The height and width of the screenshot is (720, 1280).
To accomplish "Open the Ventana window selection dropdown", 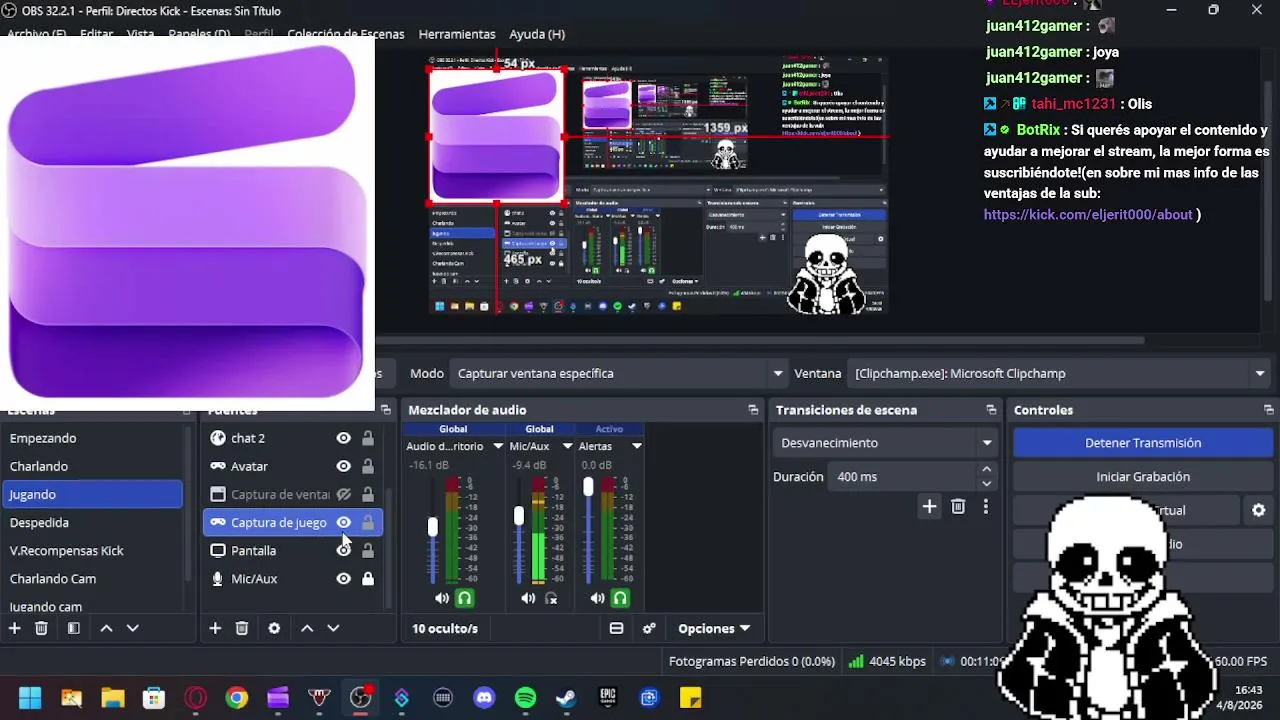I will pos(1058,373).
